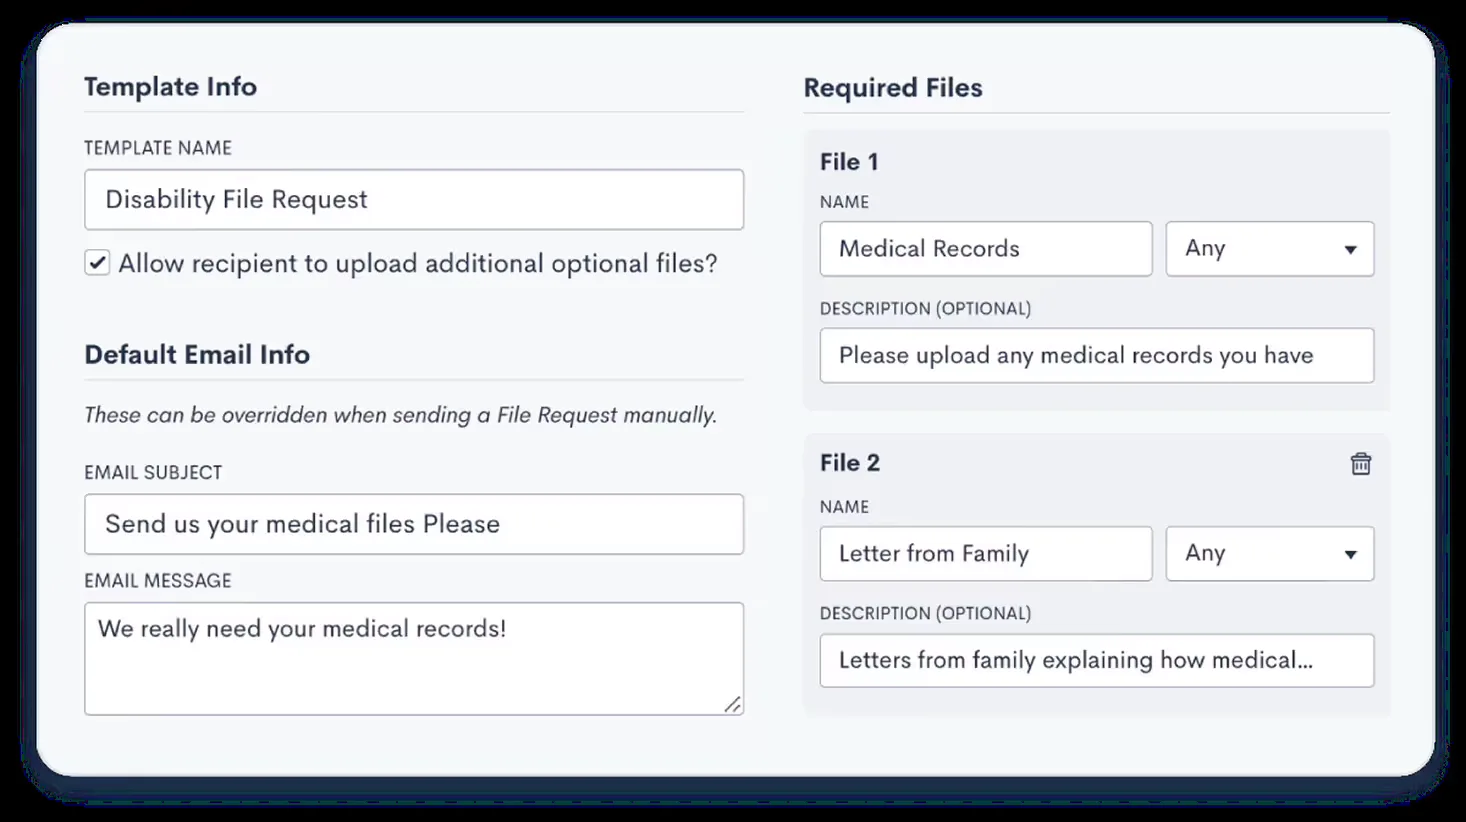Image resolution: width=1466 pixels, height=822 pixels.
Task: Click the "Default Email Info" heading
Action: [197, 354]
